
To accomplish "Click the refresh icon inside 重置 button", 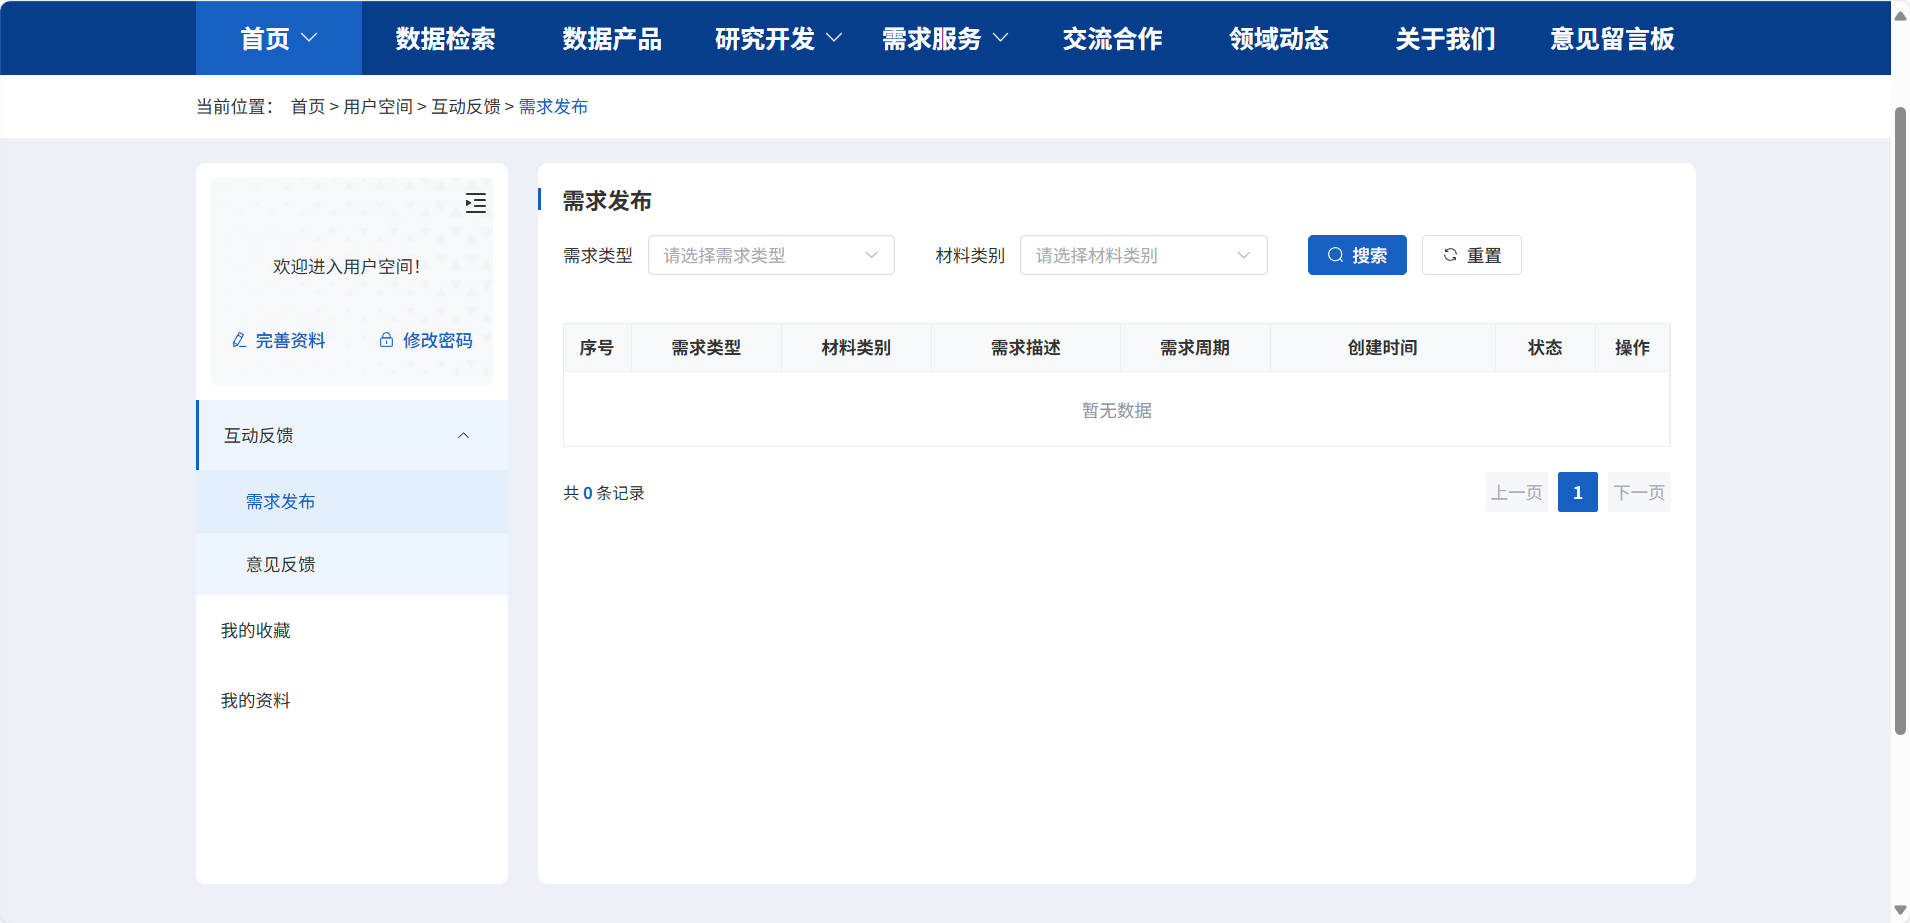I will [x=1451, y=254].
